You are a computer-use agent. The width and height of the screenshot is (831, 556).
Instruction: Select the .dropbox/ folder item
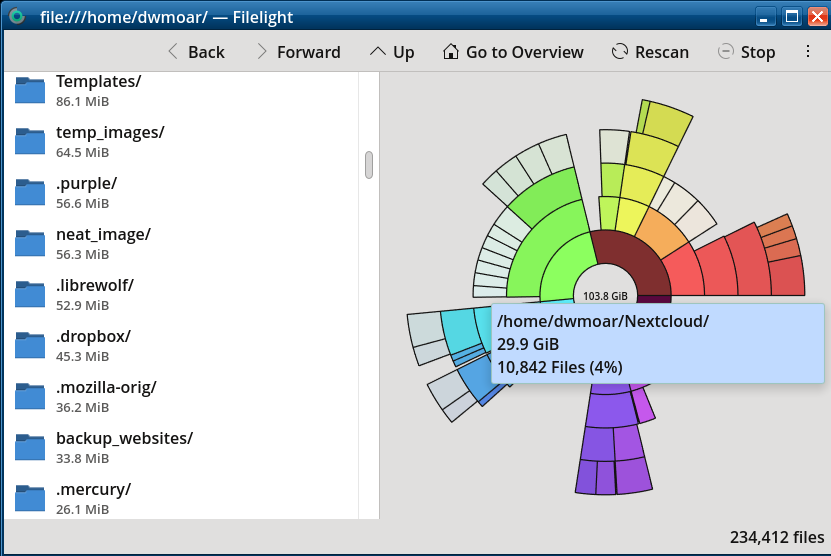[93, 337]
